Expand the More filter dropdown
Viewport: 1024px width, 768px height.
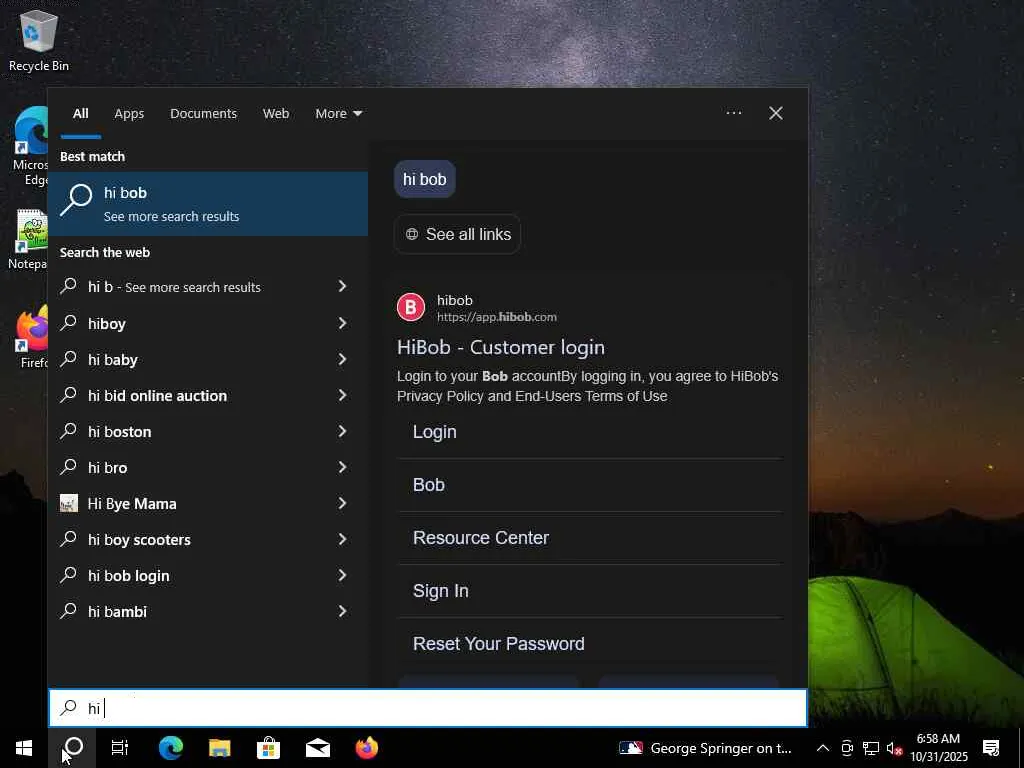coord(338,114)
